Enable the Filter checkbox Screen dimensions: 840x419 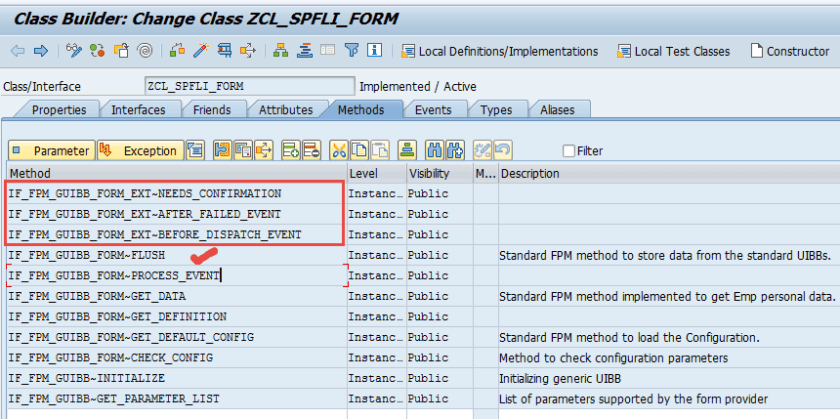pos(569,151)
